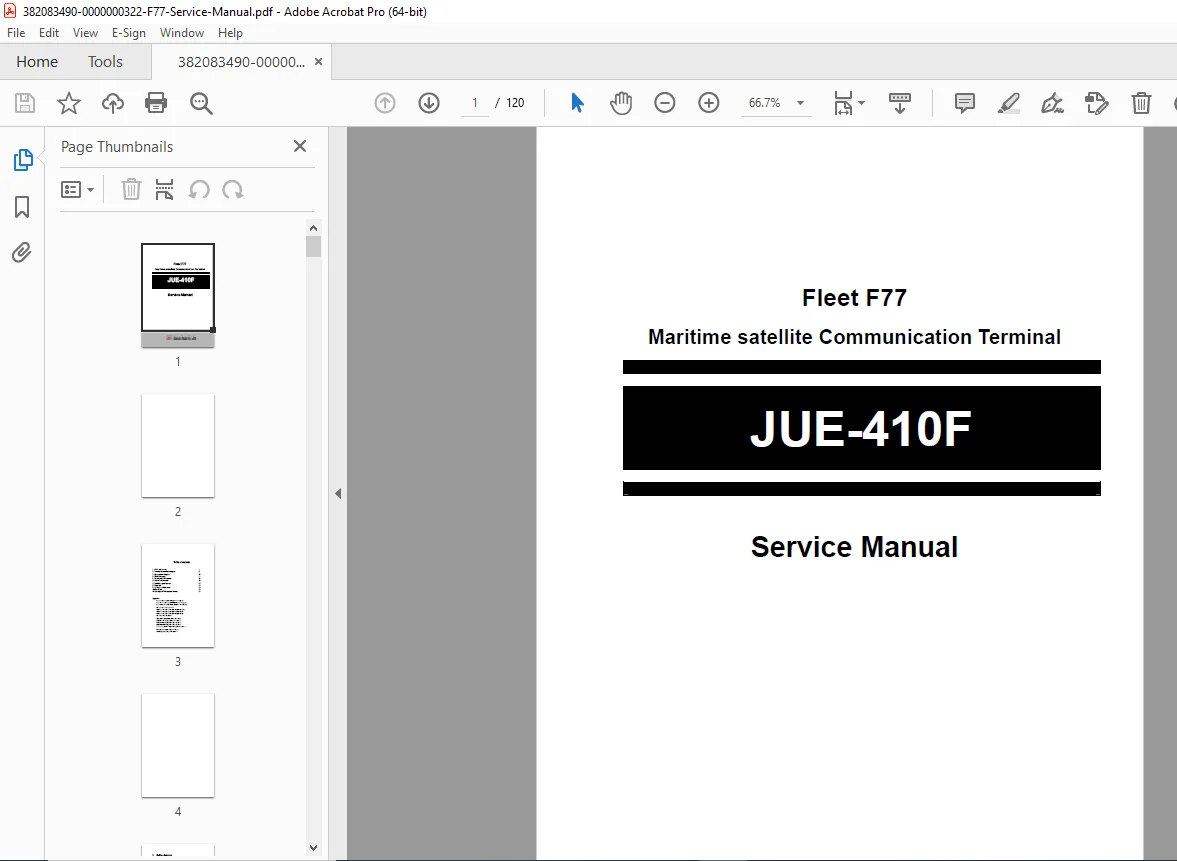Click thumbnails scrollbar up arrow
The height and width of the screenshot is (861, 1177).
[x=313, y=227]
